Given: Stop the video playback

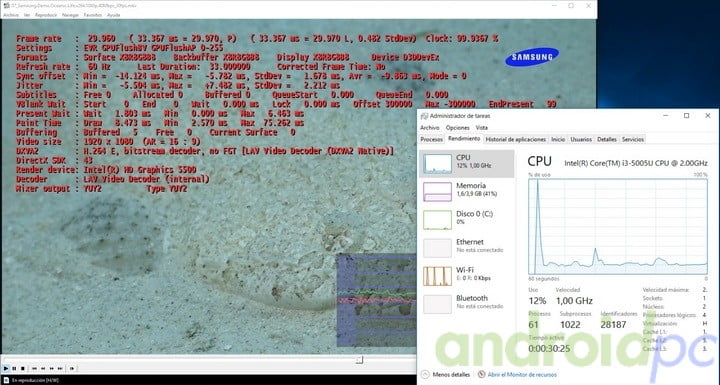Looking at the screenshot, I should (x=22, y=368).
